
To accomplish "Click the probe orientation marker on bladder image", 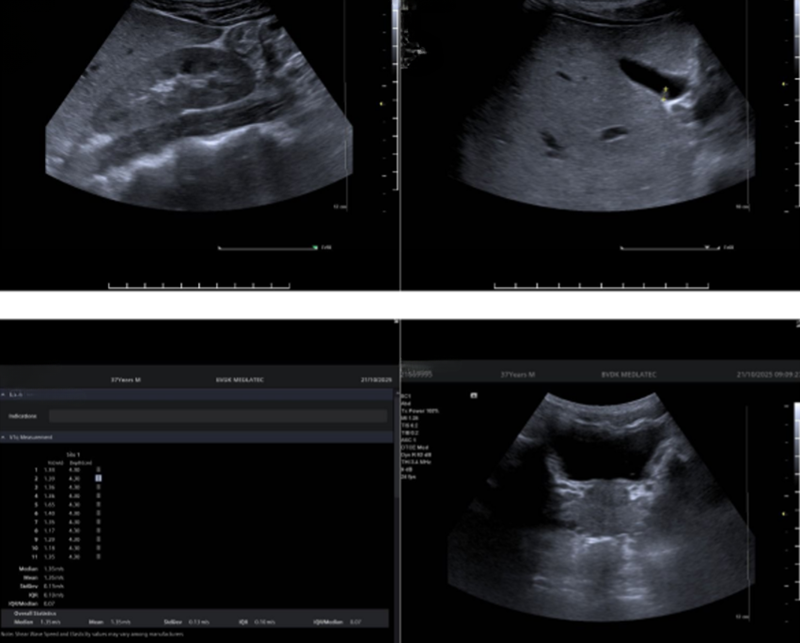I will click(474, 395).
